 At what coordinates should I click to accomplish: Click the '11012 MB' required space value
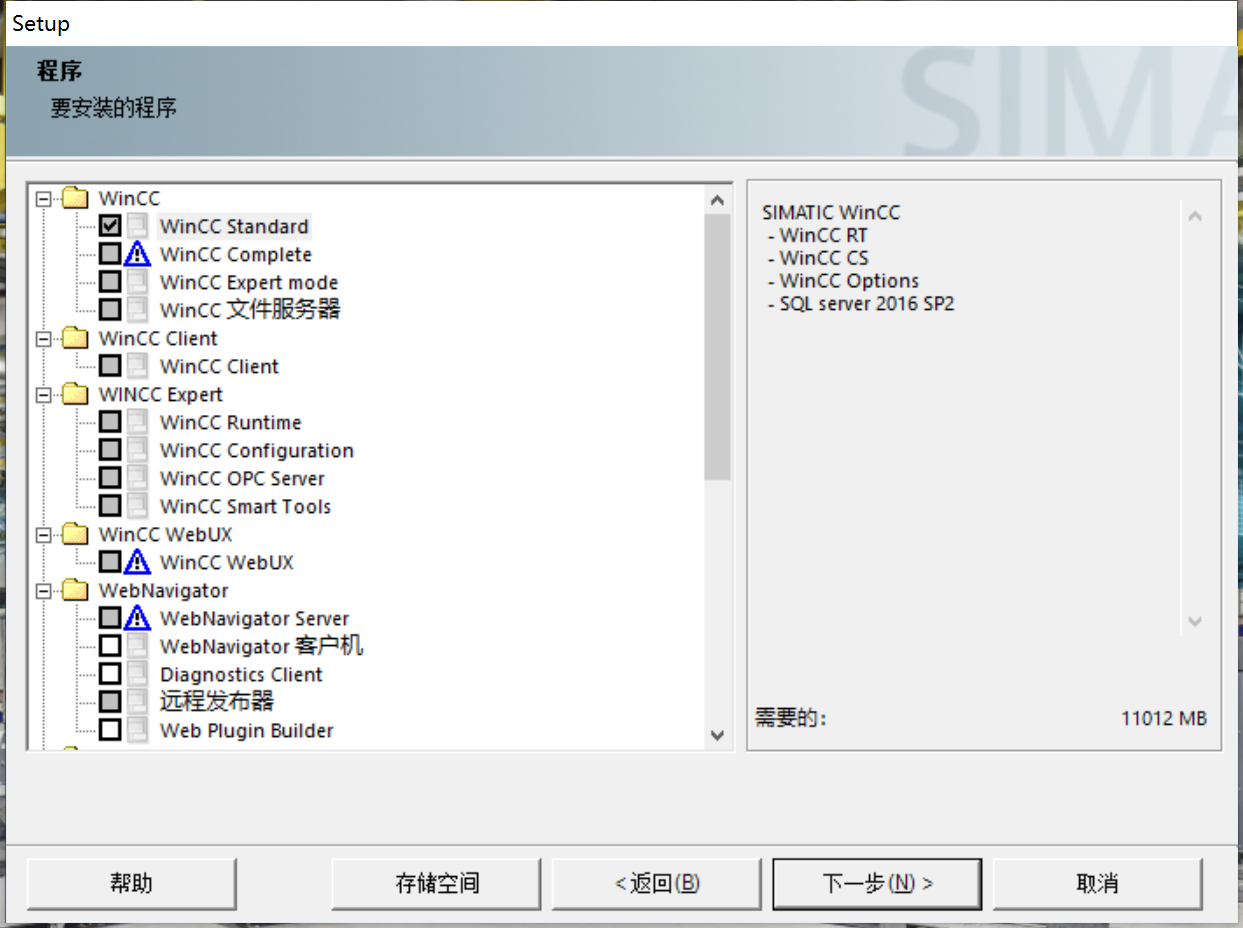(x=1164, y=718)
